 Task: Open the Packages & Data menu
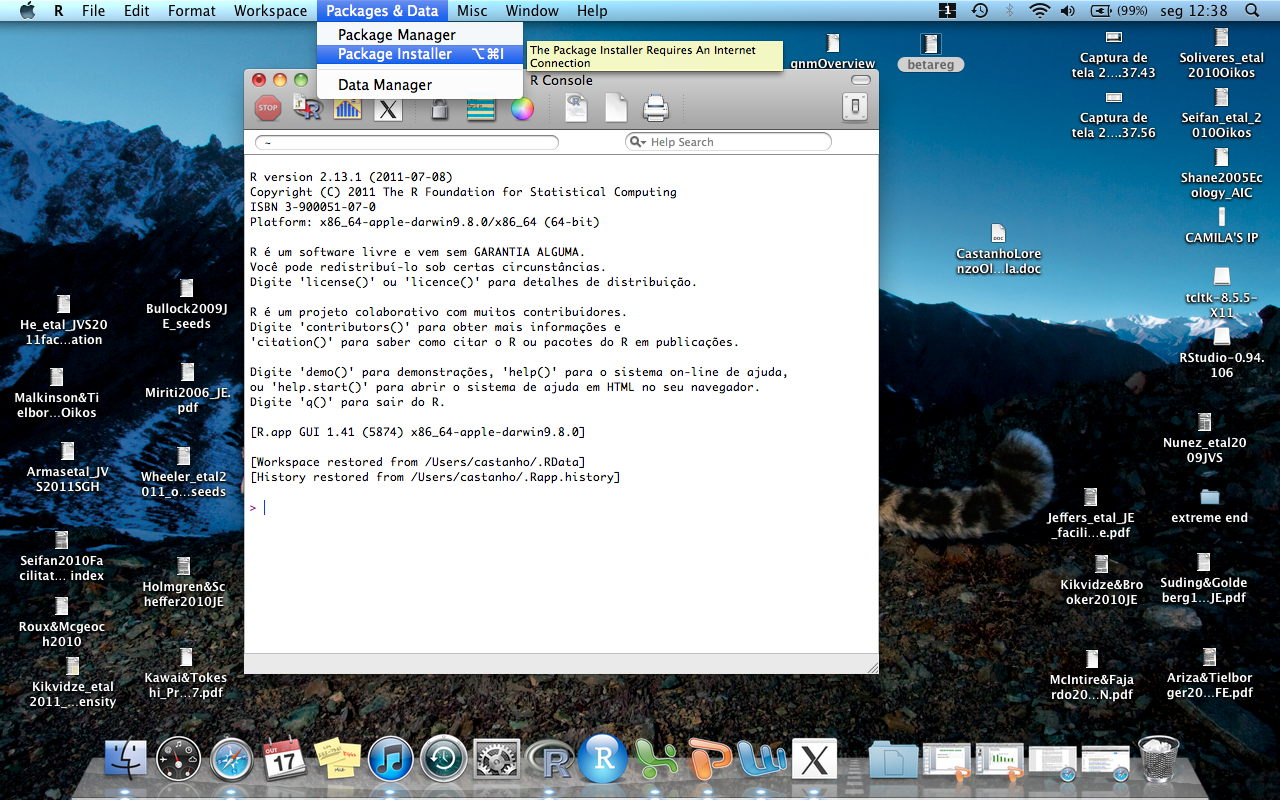[x=382, y=11]
